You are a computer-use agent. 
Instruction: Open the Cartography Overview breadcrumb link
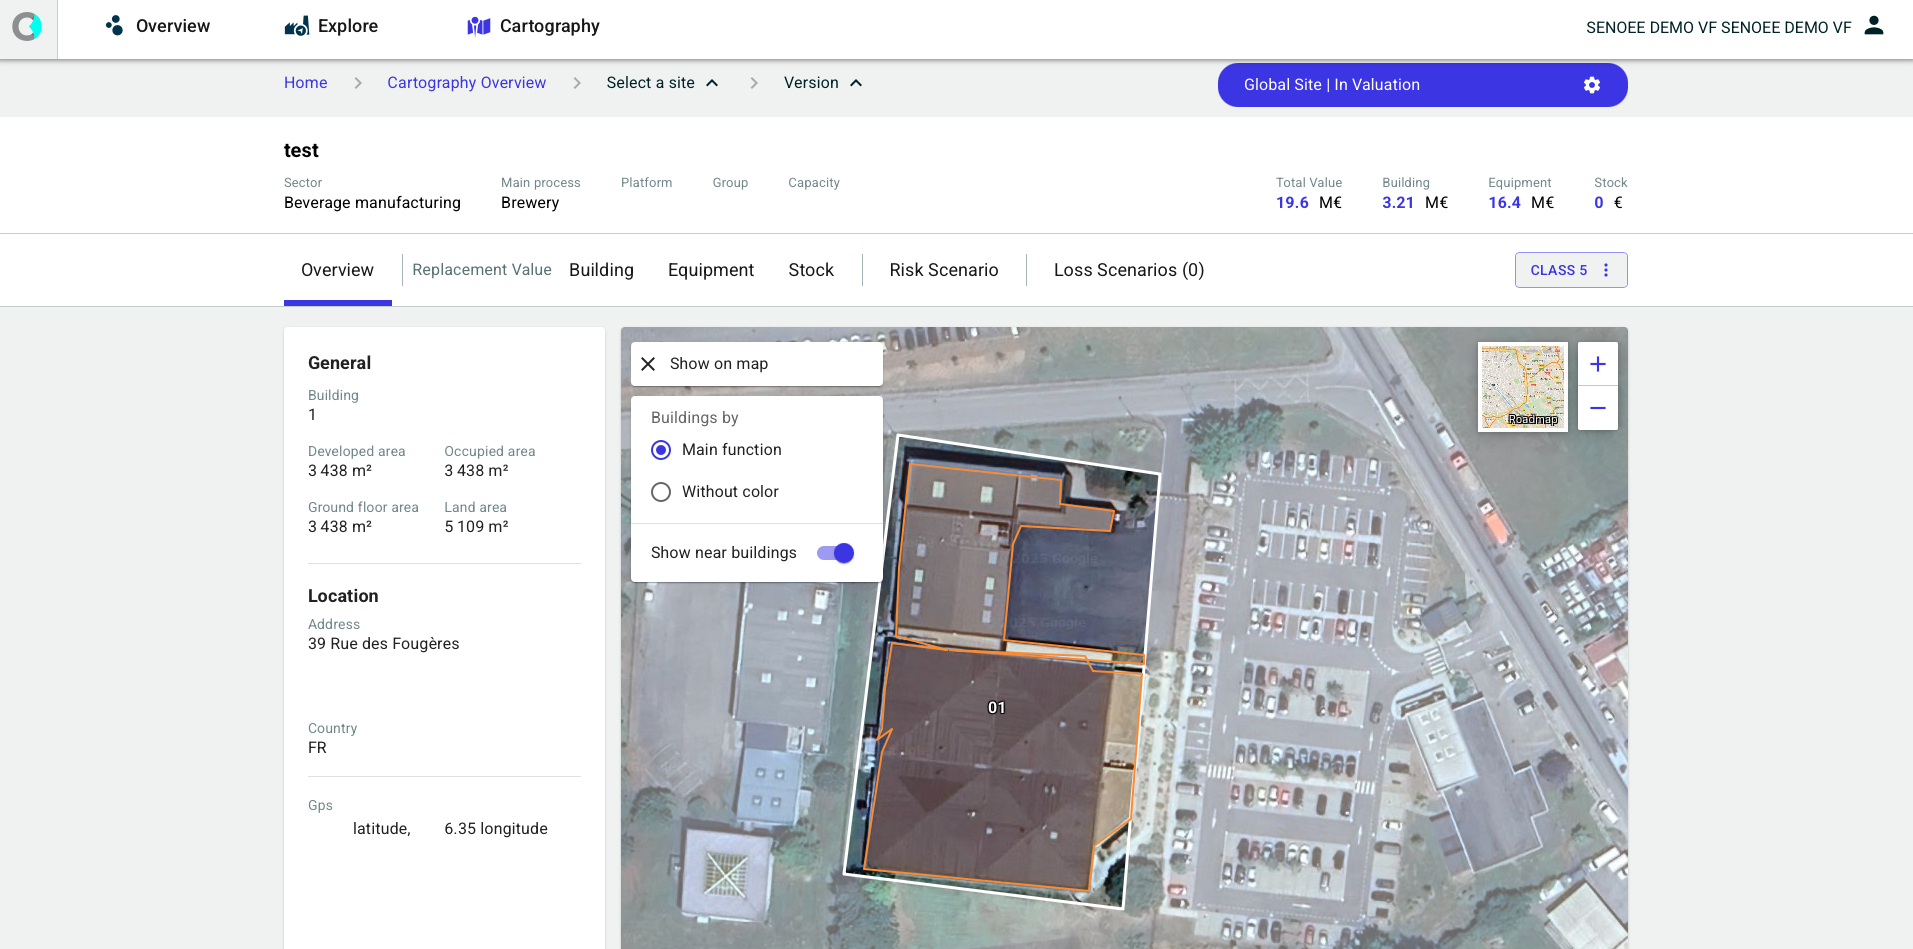[x=466, y=83]
